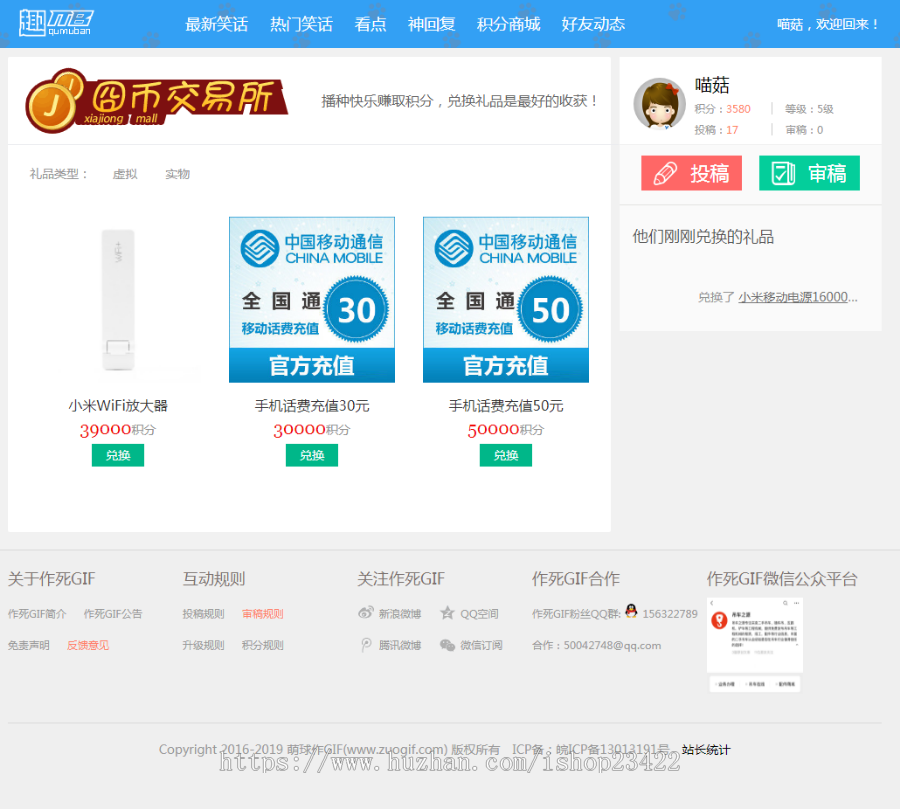This screenshot has width=900, height=809.
Task: Open the WeChat public platform screenshot thumbnail
Action: [754, 645]
